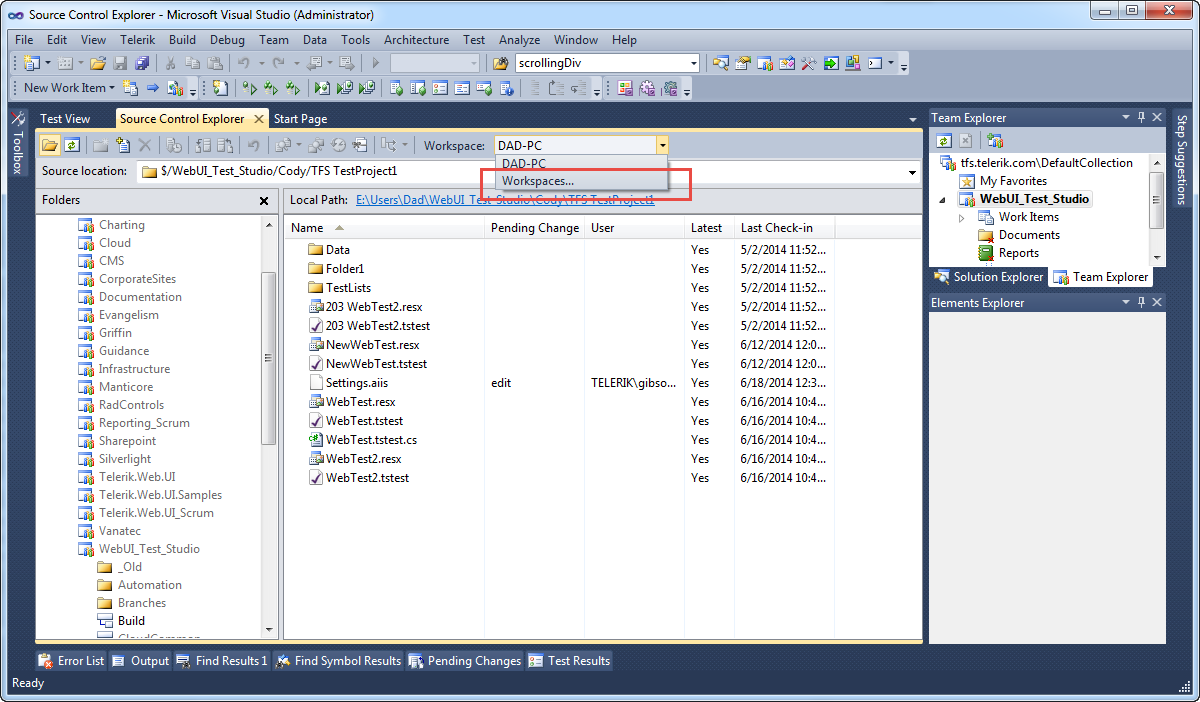
Task: Click refresh icon in Source Control Explorer toolbar
Action: point(72,146)
